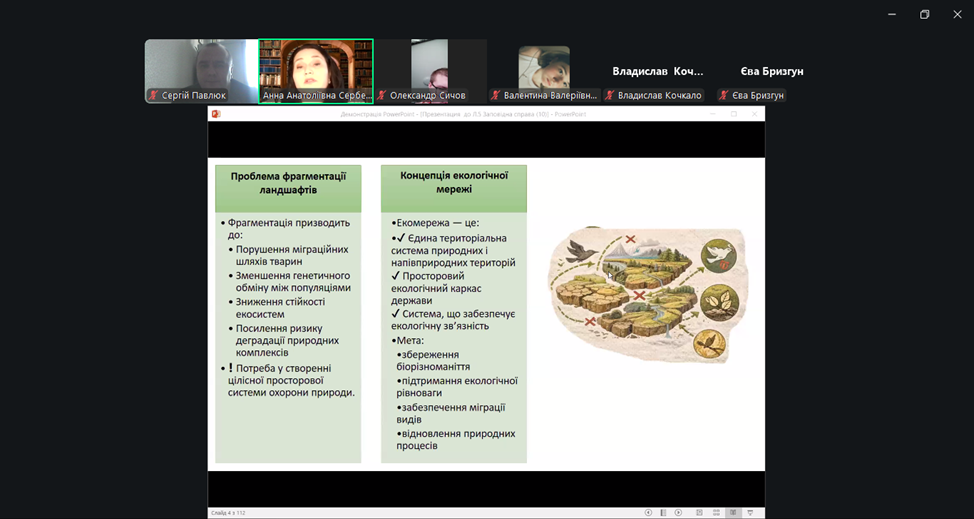974x519 pixels.
Task: Click the "Слайд 4 з 112" status text
Action: [229, 513]
